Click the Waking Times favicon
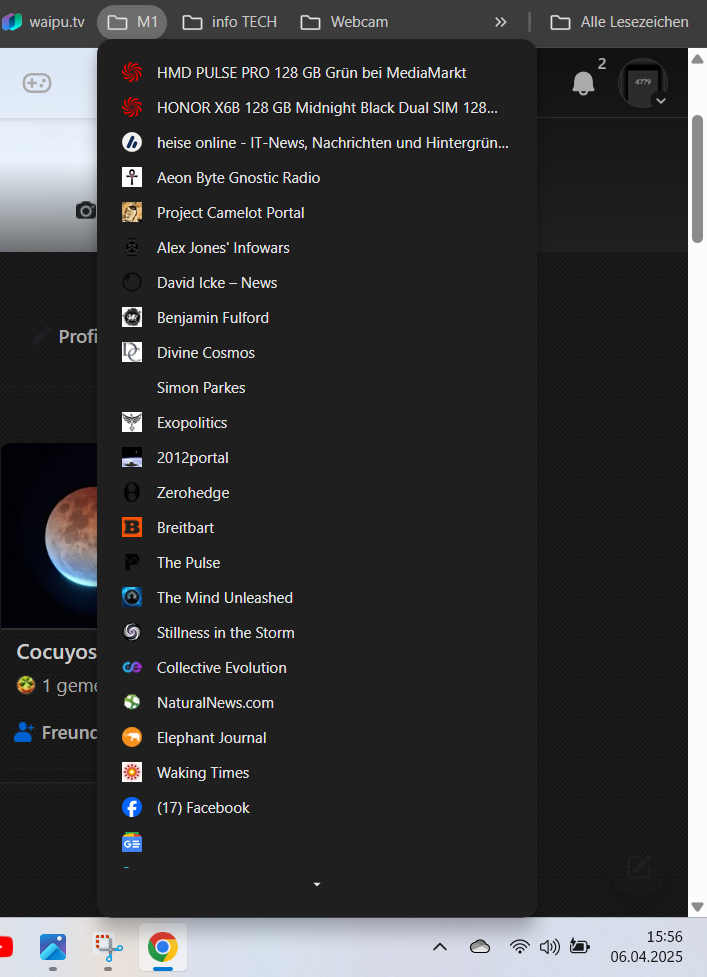The image size is (707, 977). 131,773
